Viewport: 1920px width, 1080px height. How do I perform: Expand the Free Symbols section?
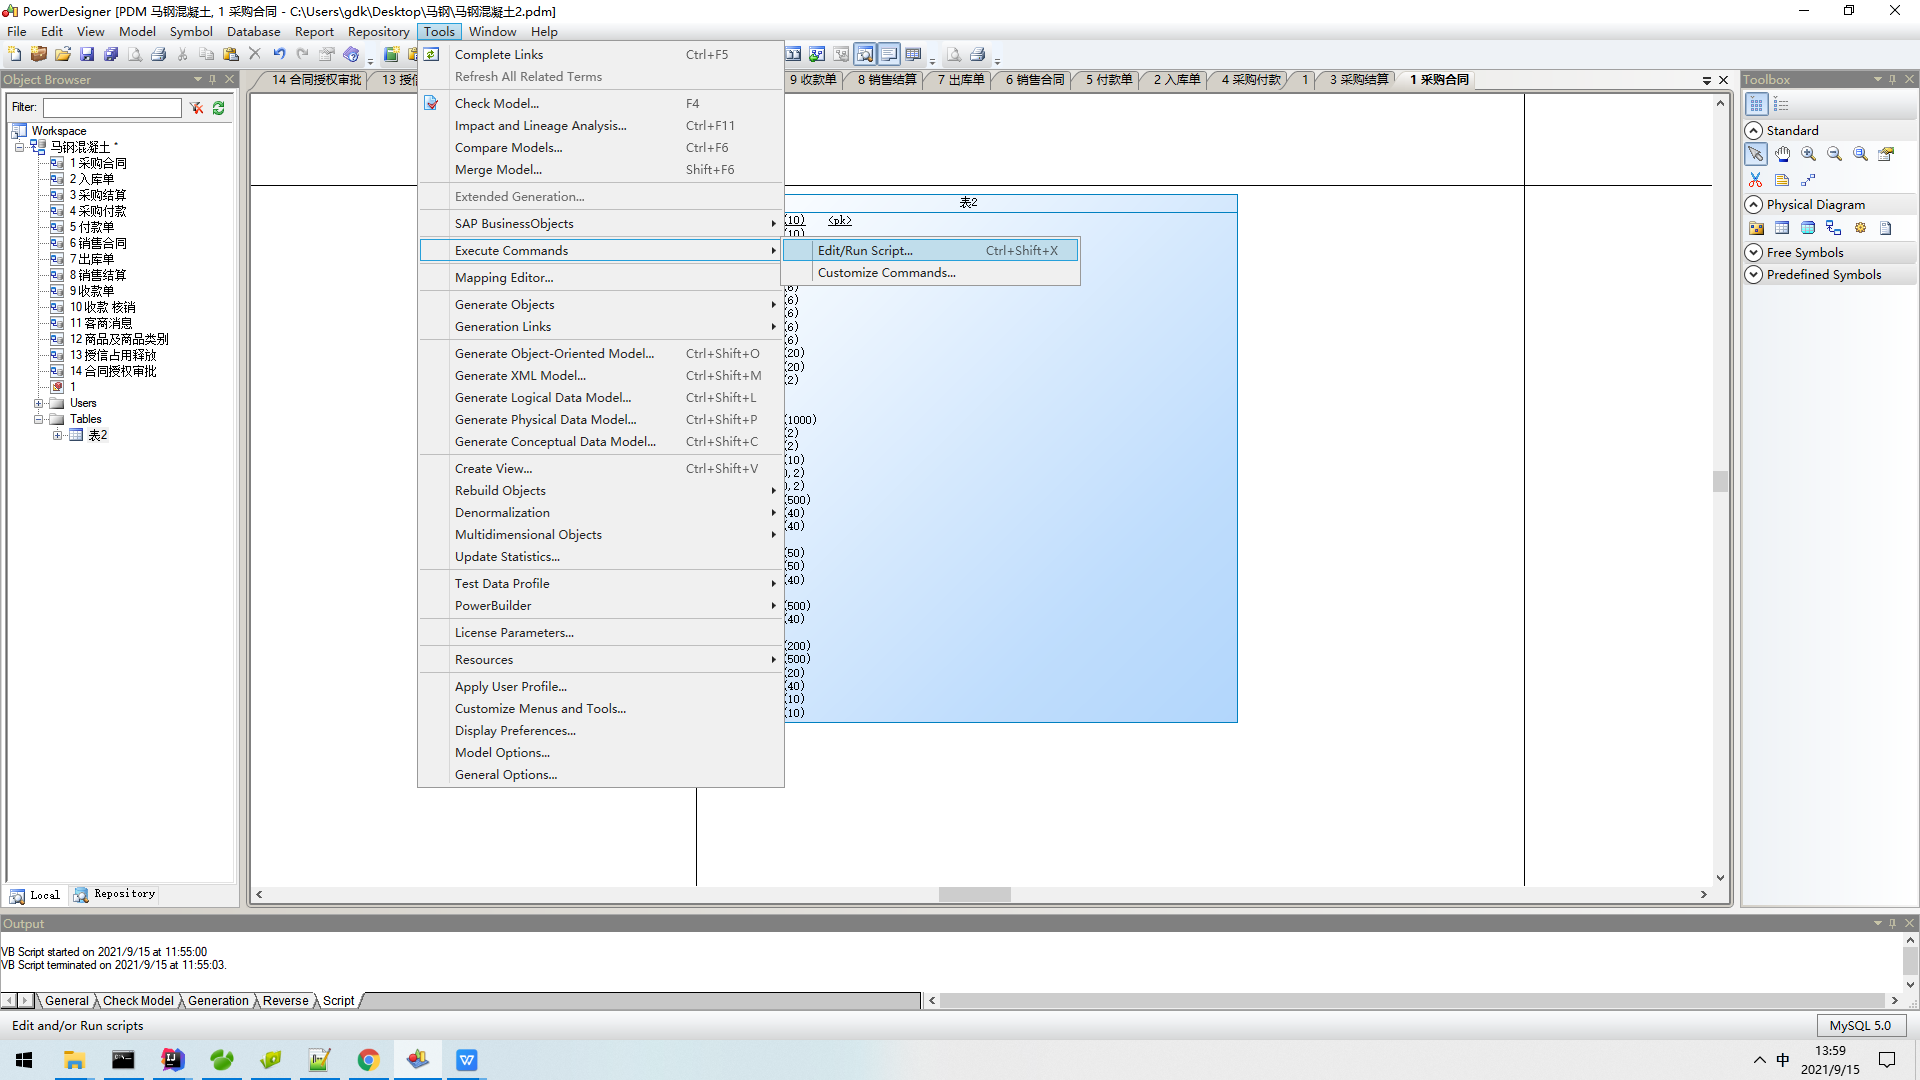point(1754,252)
